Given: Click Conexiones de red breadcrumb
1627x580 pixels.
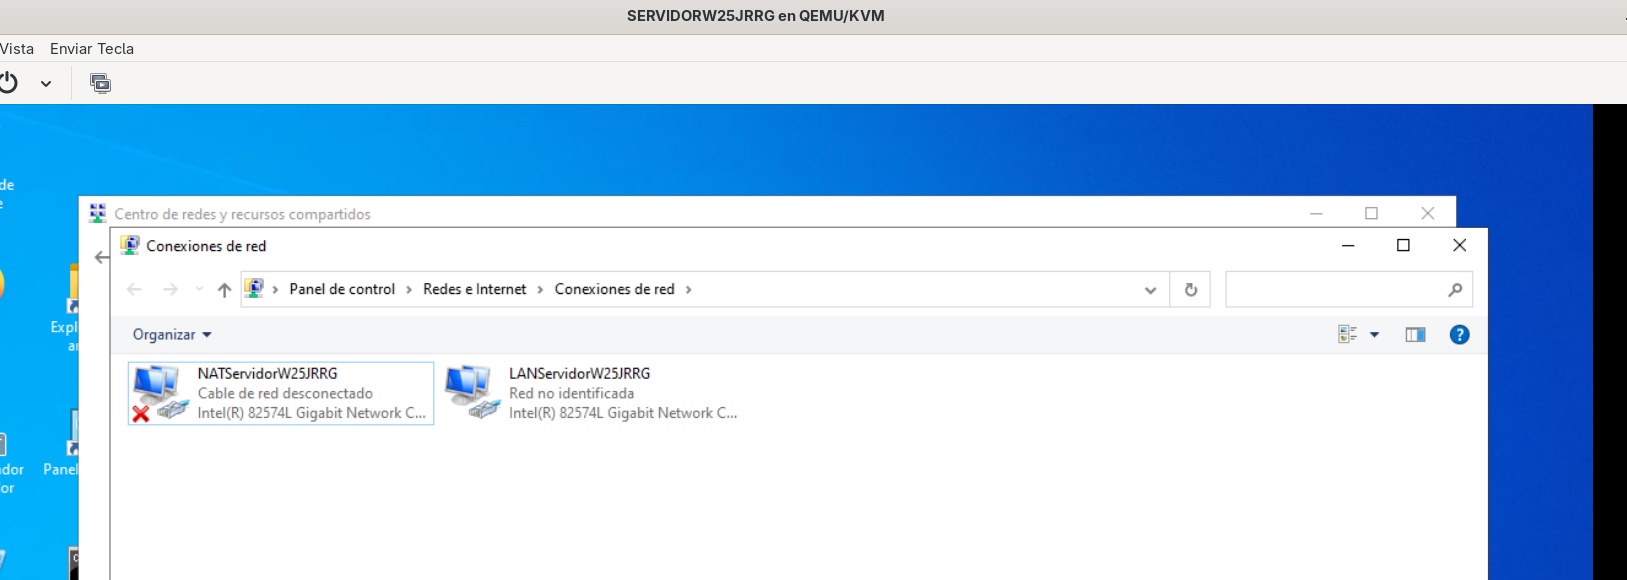Looking at the screenshot, I should 615,289.
